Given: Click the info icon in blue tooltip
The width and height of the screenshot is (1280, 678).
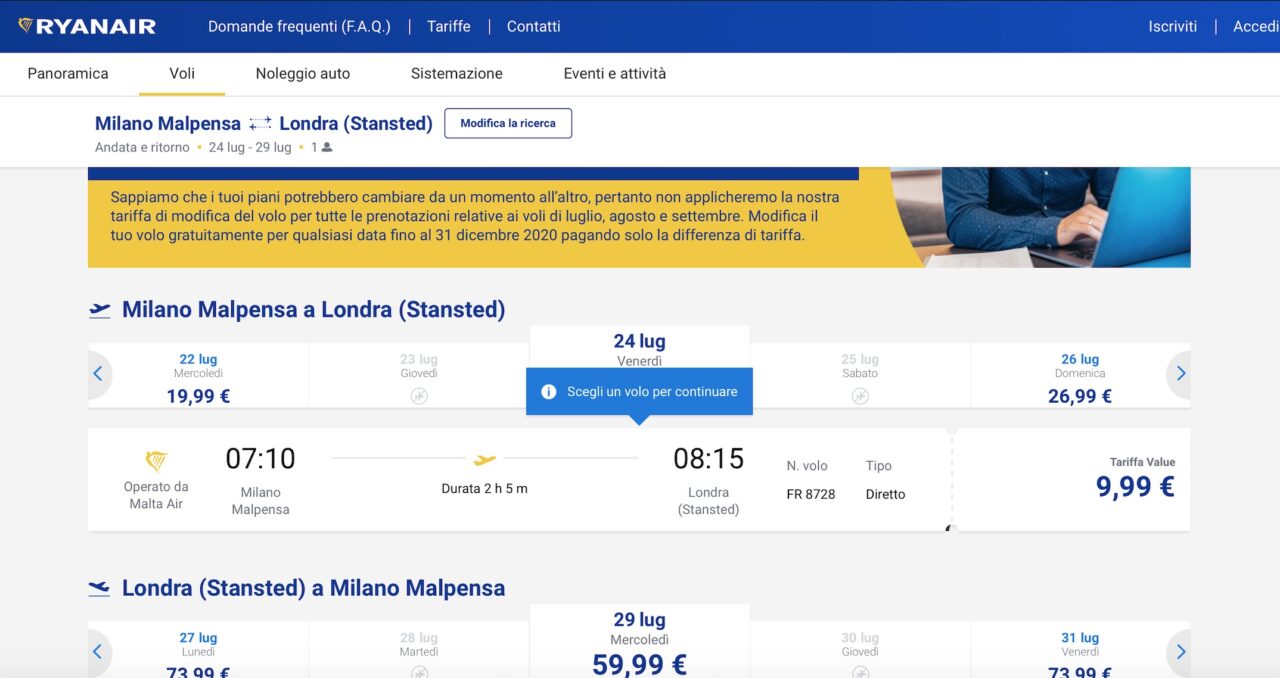Looking at the screenshot, I should pos(548,392).
